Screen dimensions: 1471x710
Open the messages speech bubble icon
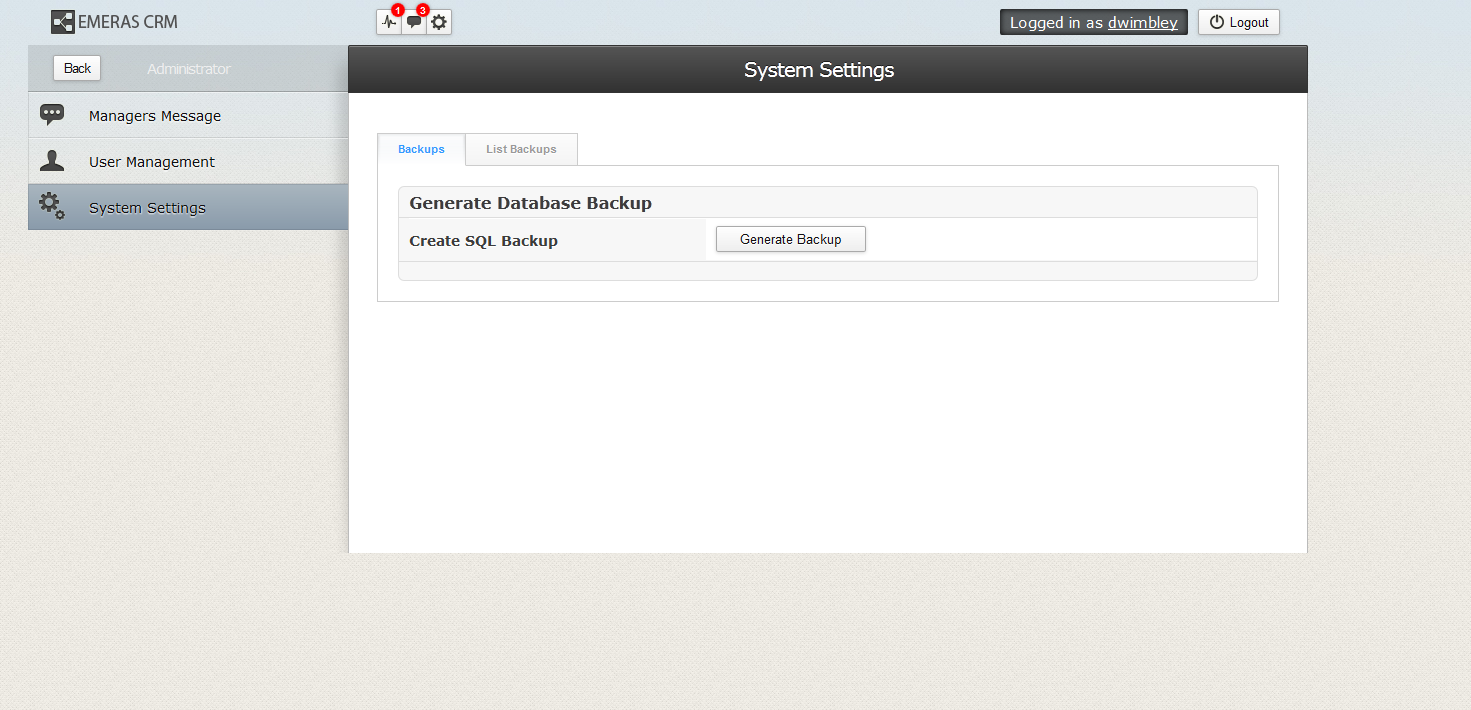(414, 23)
